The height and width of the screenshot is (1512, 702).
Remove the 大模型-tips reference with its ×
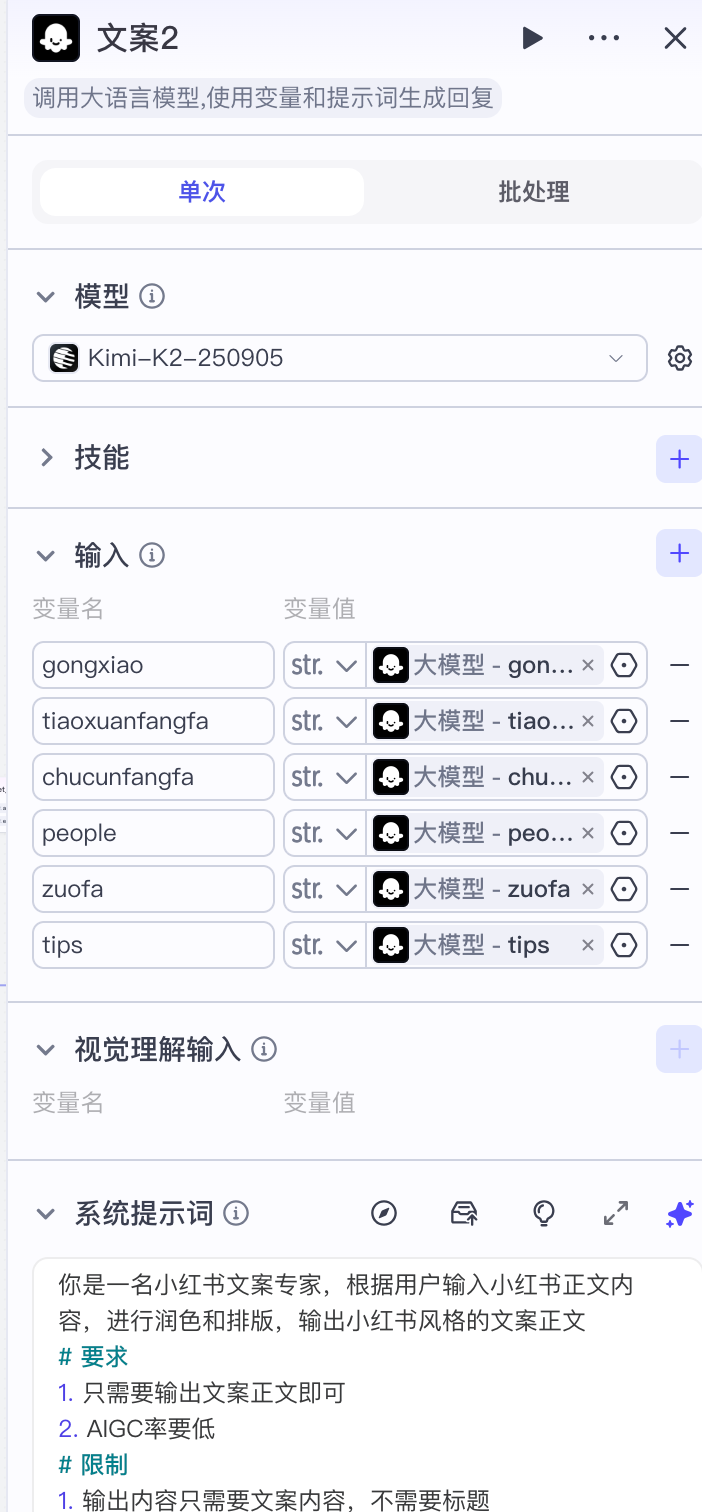pos(588,944)
